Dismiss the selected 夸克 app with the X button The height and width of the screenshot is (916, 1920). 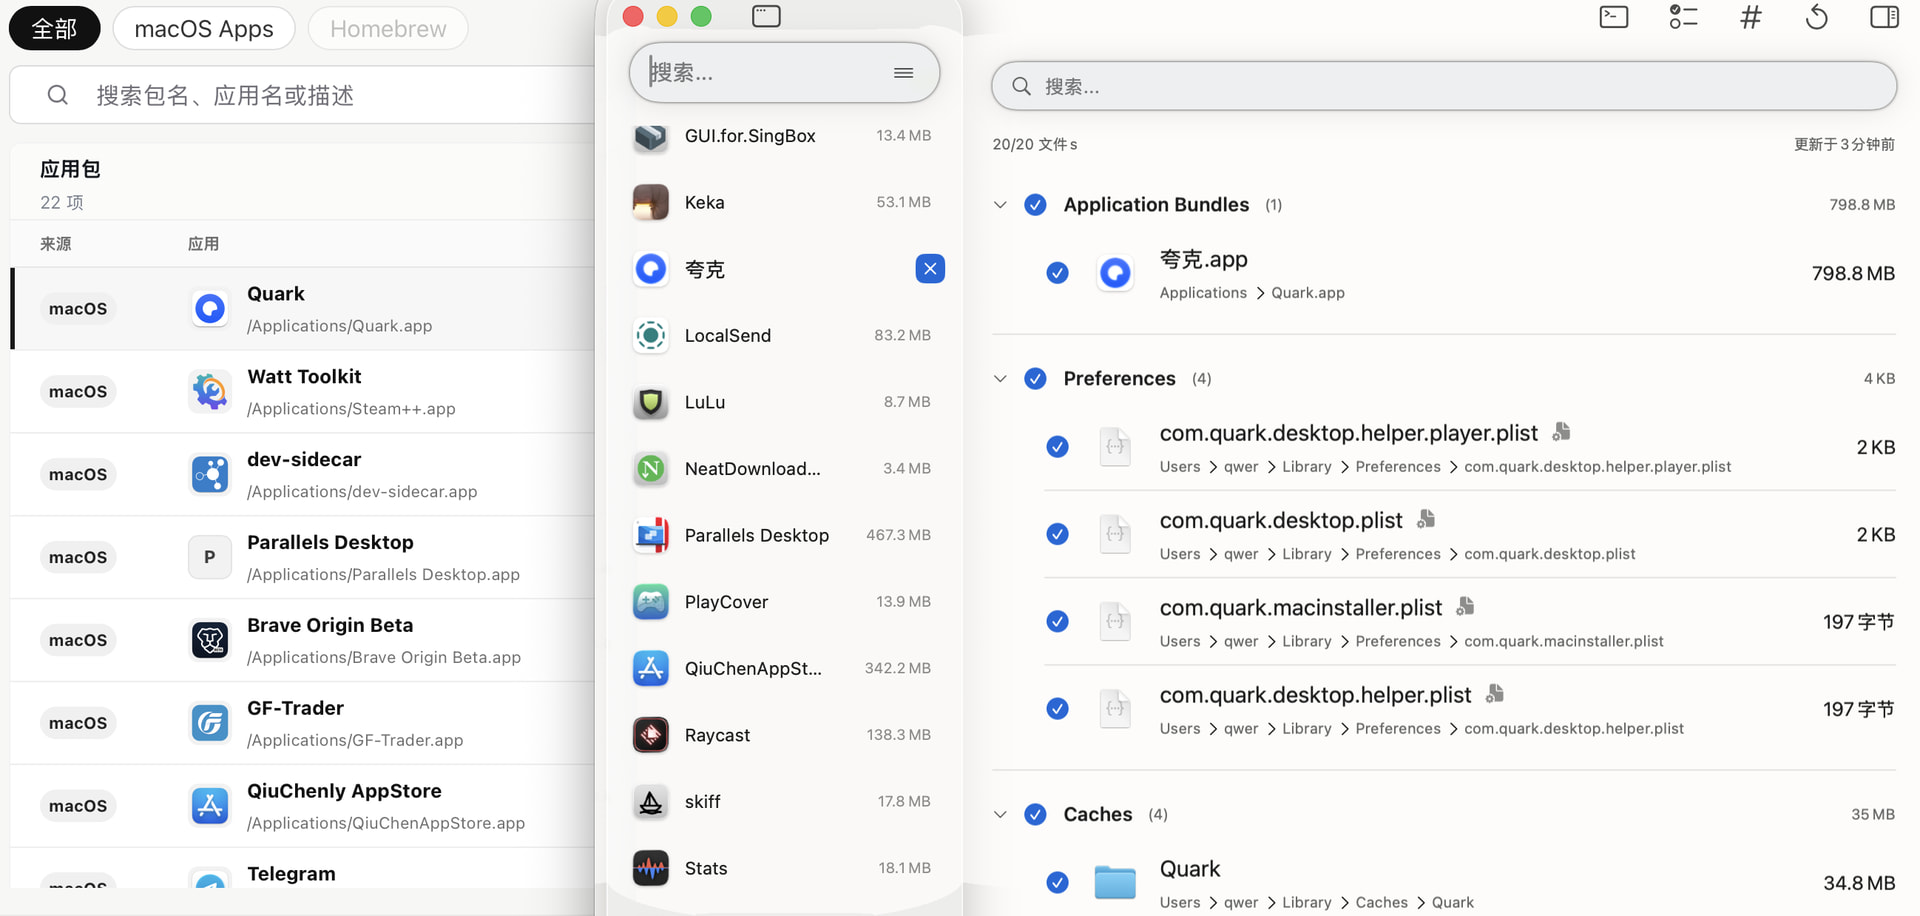pyautogui.click(x=930, y=269)
